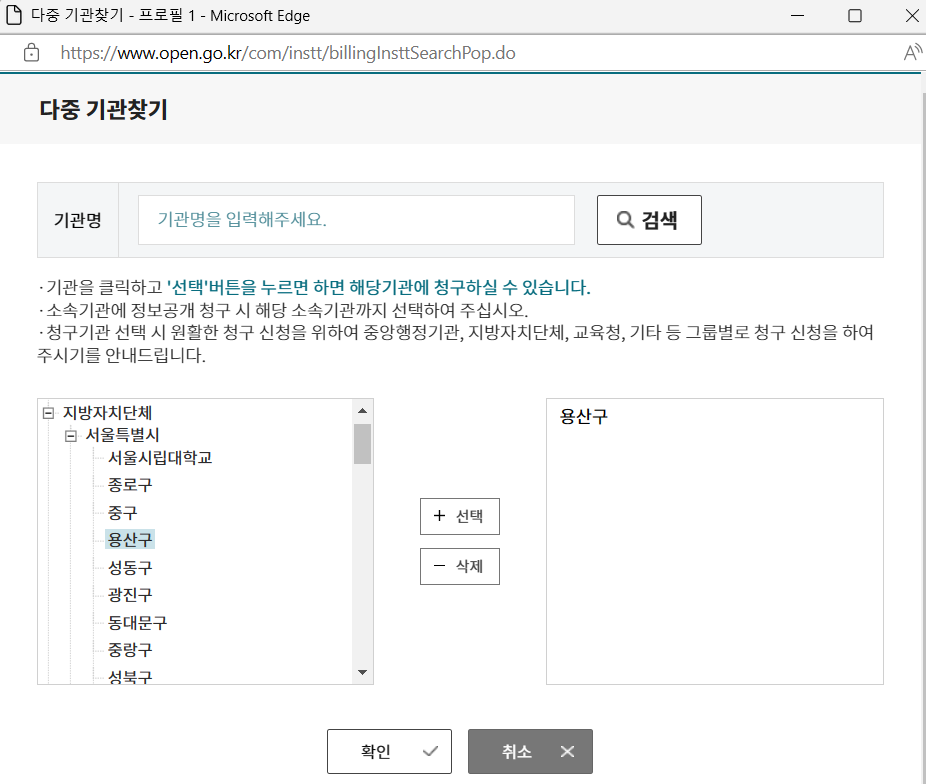Viewport: 926px width, 784px height.
Task: Select 중랑구 in the tree
Action: pyautogui.click(x=130, y=649)
